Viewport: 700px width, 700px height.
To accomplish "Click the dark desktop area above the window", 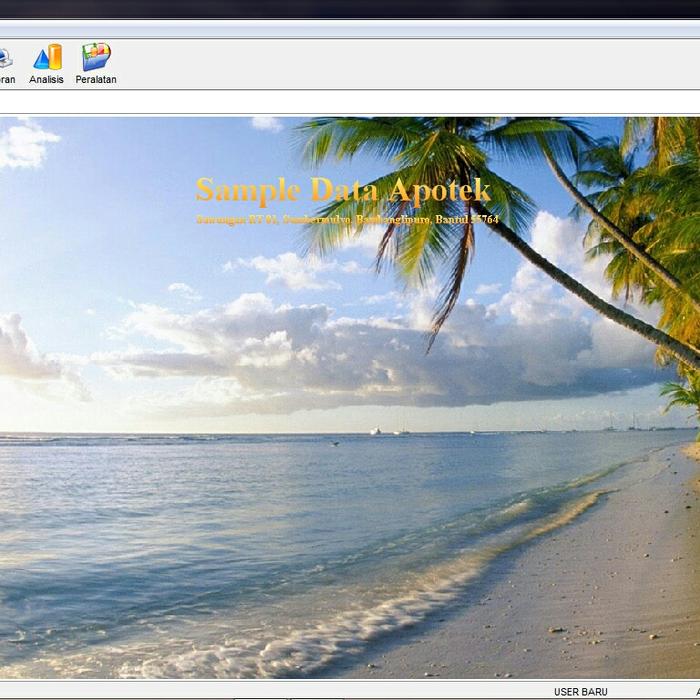I will coord(350,8).
